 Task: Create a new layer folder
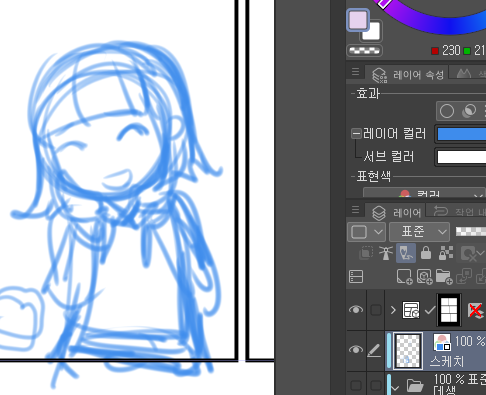444,277
